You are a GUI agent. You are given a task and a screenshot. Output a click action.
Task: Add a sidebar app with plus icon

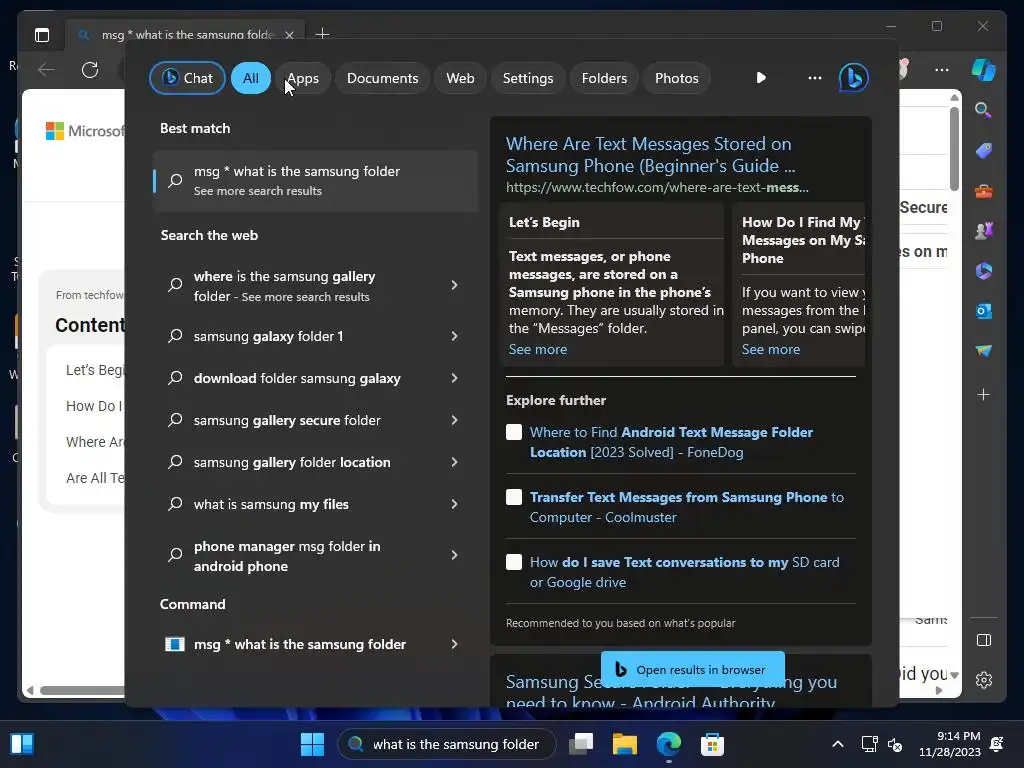coord(984,394)
